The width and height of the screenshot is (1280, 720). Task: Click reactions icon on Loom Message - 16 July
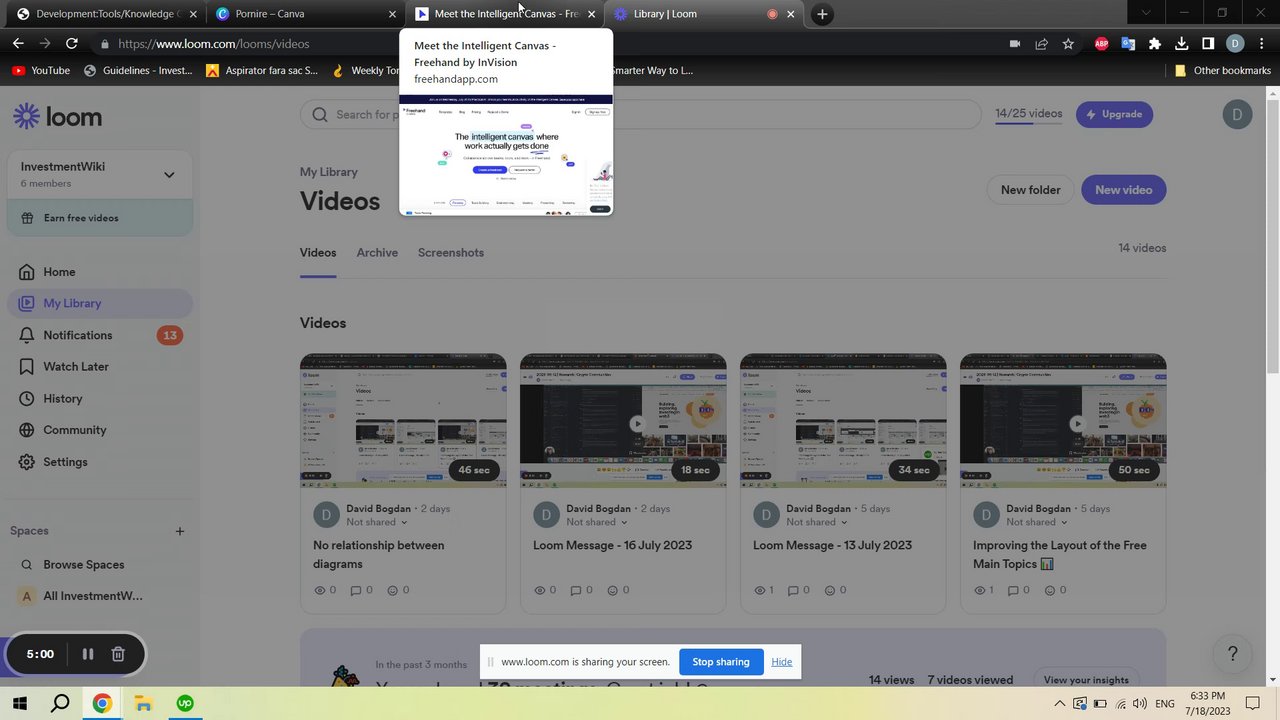tap(612, 590)
